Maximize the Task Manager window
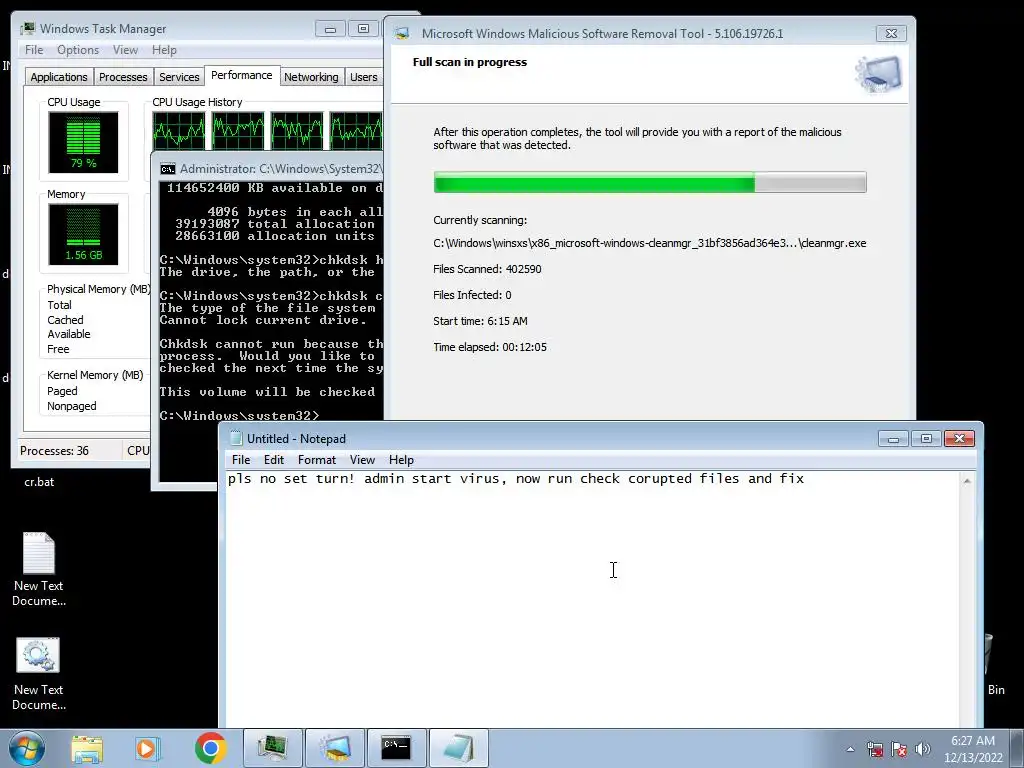Screen dimensions: 1024x768 tap(363, 29)
